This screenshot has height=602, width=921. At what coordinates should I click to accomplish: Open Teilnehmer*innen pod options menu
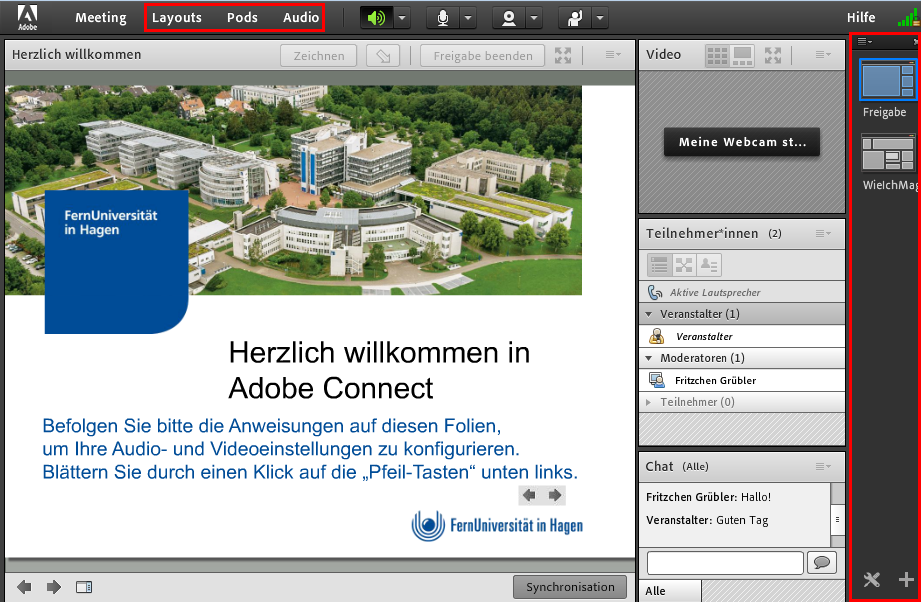click(x=823, y=233)
